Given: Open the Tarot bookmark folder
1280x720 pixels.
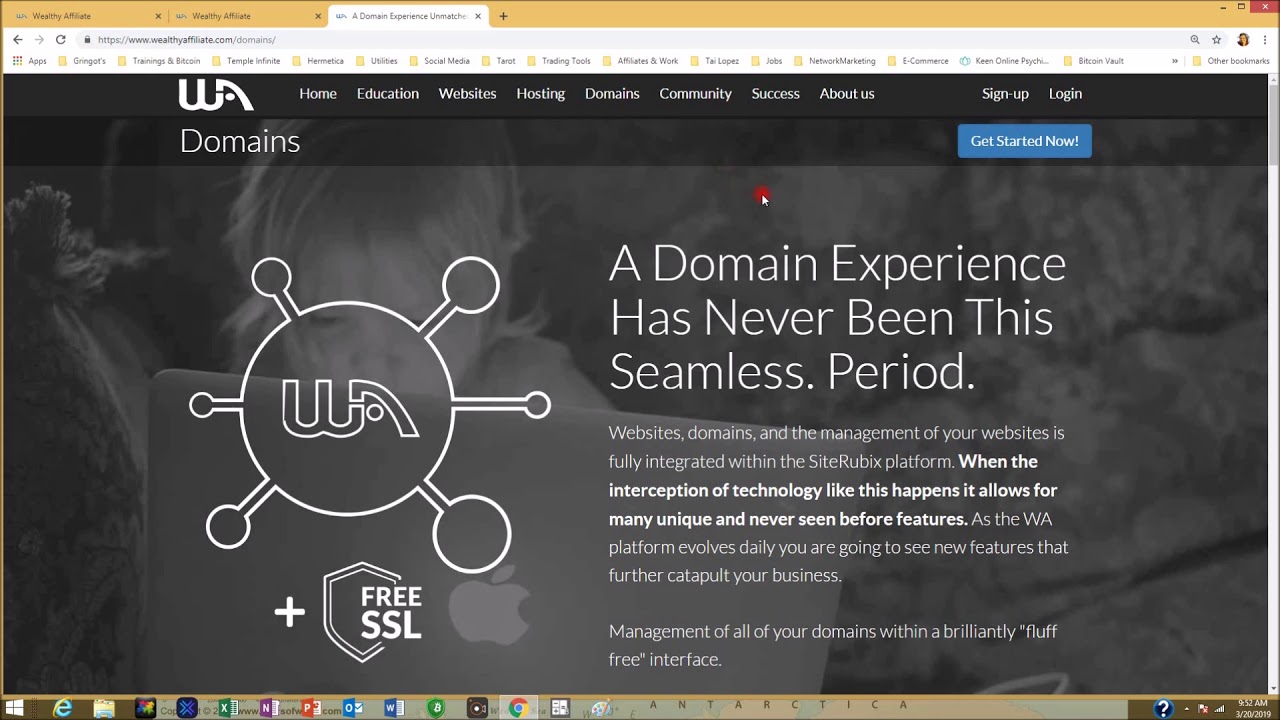Looking at the screenshot, I should [x=498, y=61].
